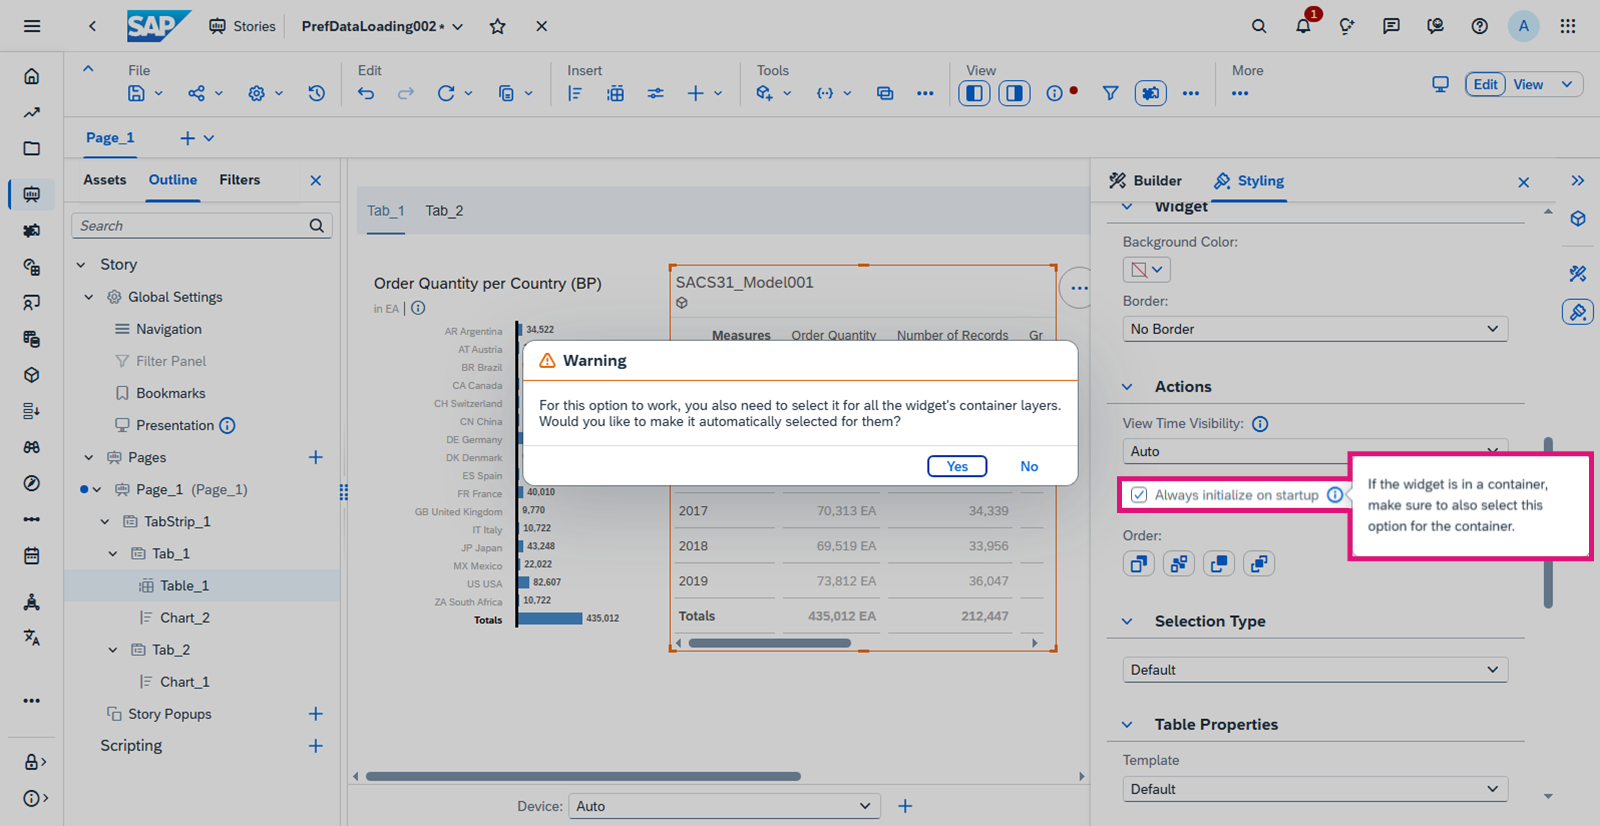
Task: Close the Styling panel
Action: [1523, 182]
